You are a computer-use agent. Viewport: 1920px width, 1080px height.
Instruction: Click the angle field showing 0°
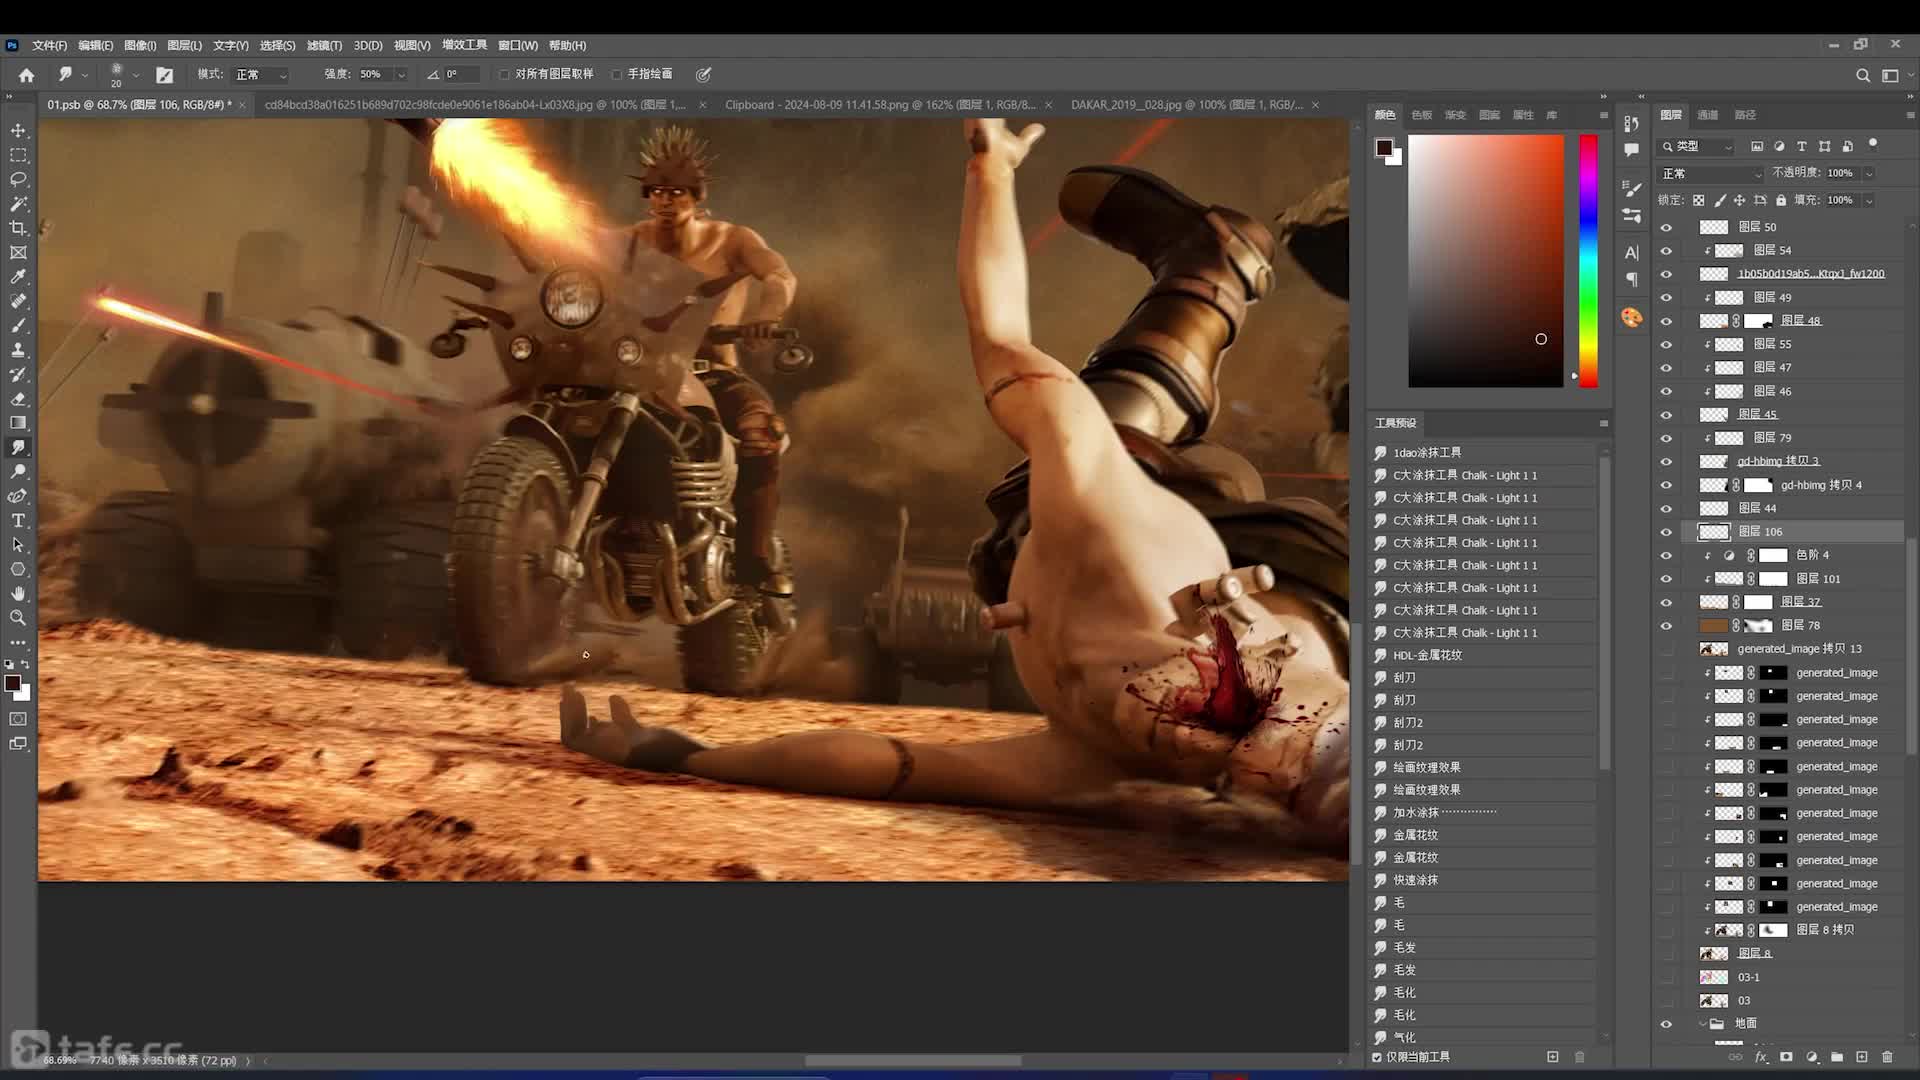coord(460,75)
